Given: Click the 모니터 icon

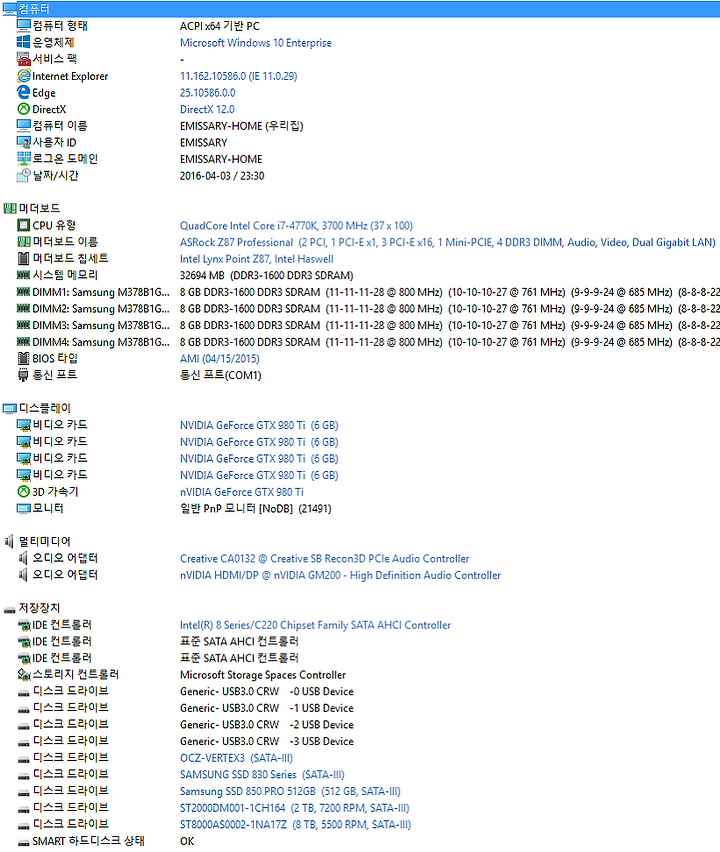Looking at the screenshot, I should pyautogui.click(x=23, y=509).
